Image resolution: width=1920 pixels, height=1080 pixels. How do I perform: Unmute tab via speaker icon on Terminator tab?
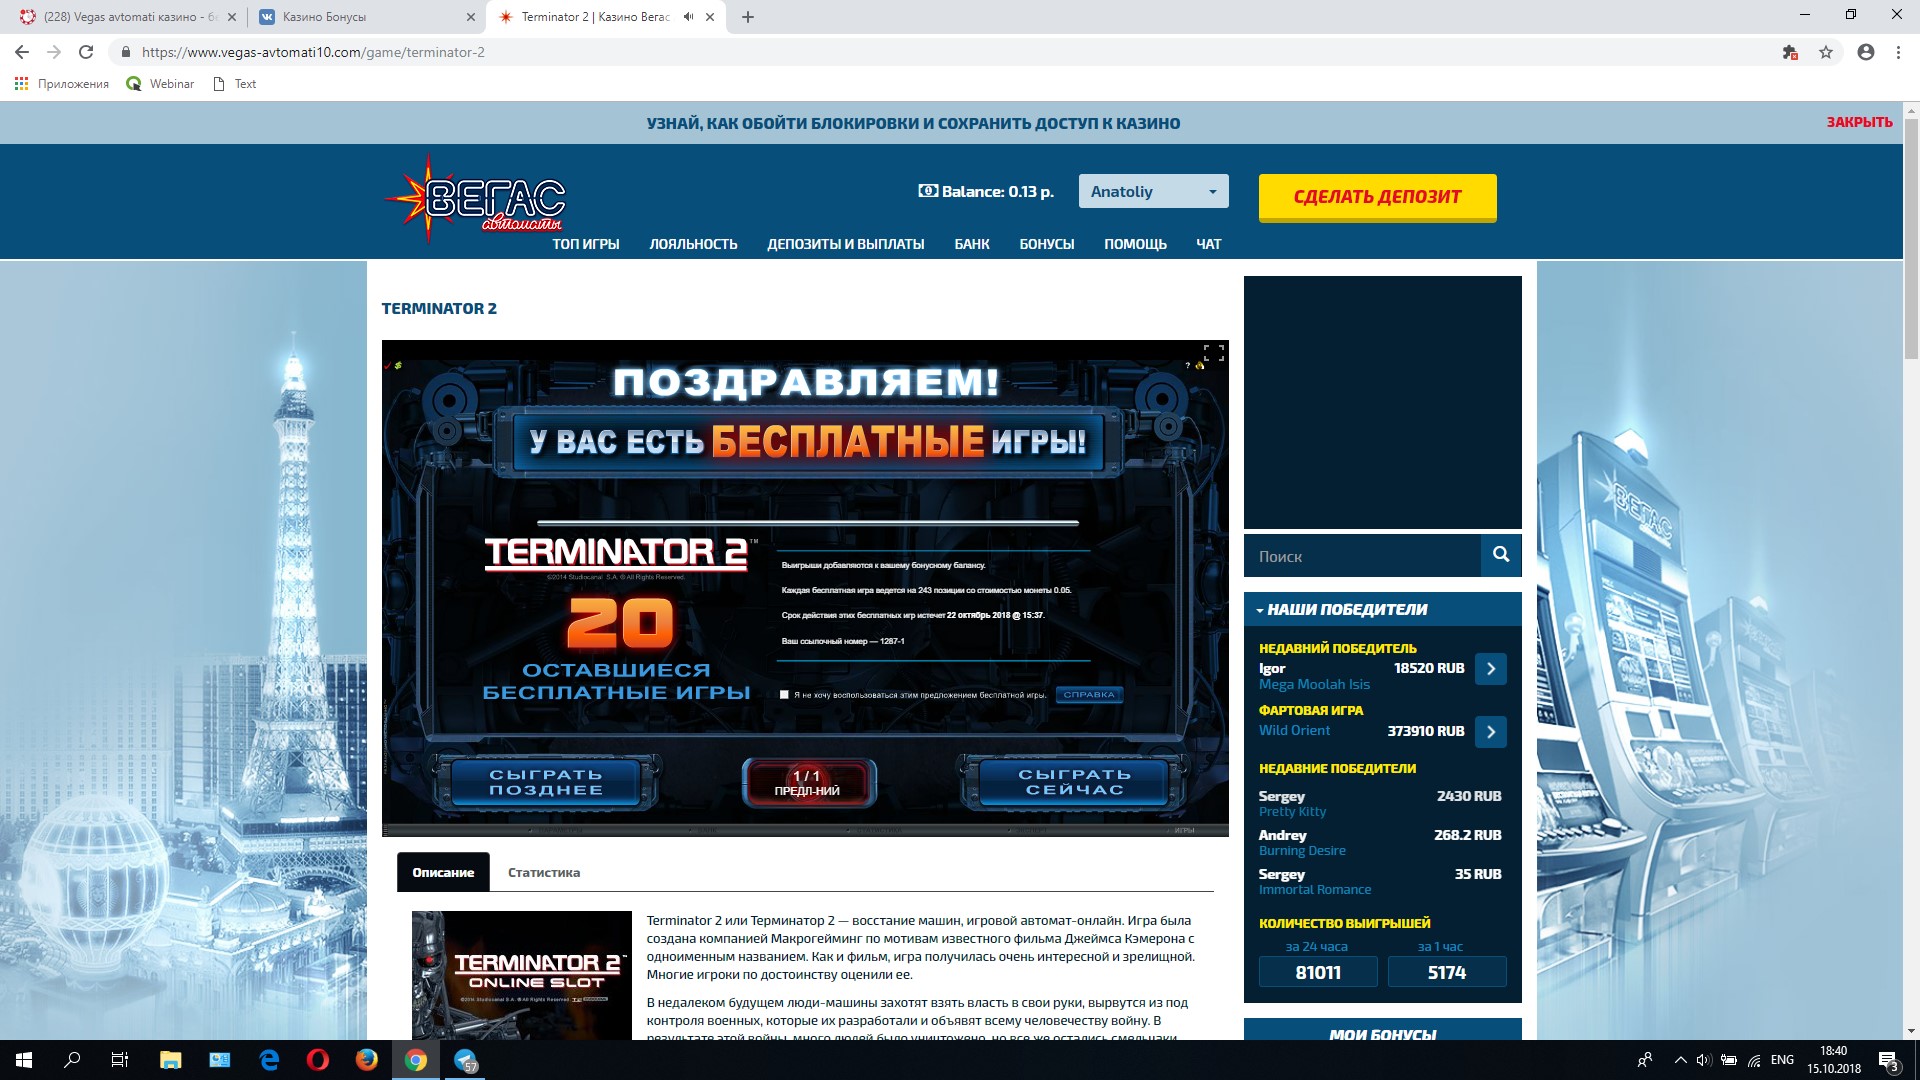[x=688, y=17]
